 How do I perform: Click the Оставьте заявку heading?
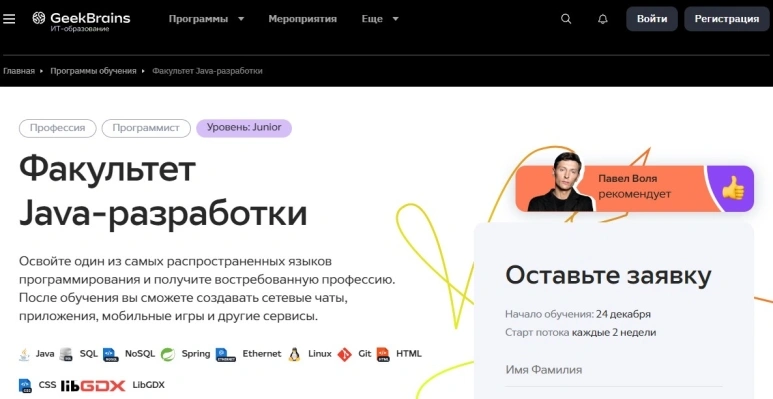click(608, 275)
